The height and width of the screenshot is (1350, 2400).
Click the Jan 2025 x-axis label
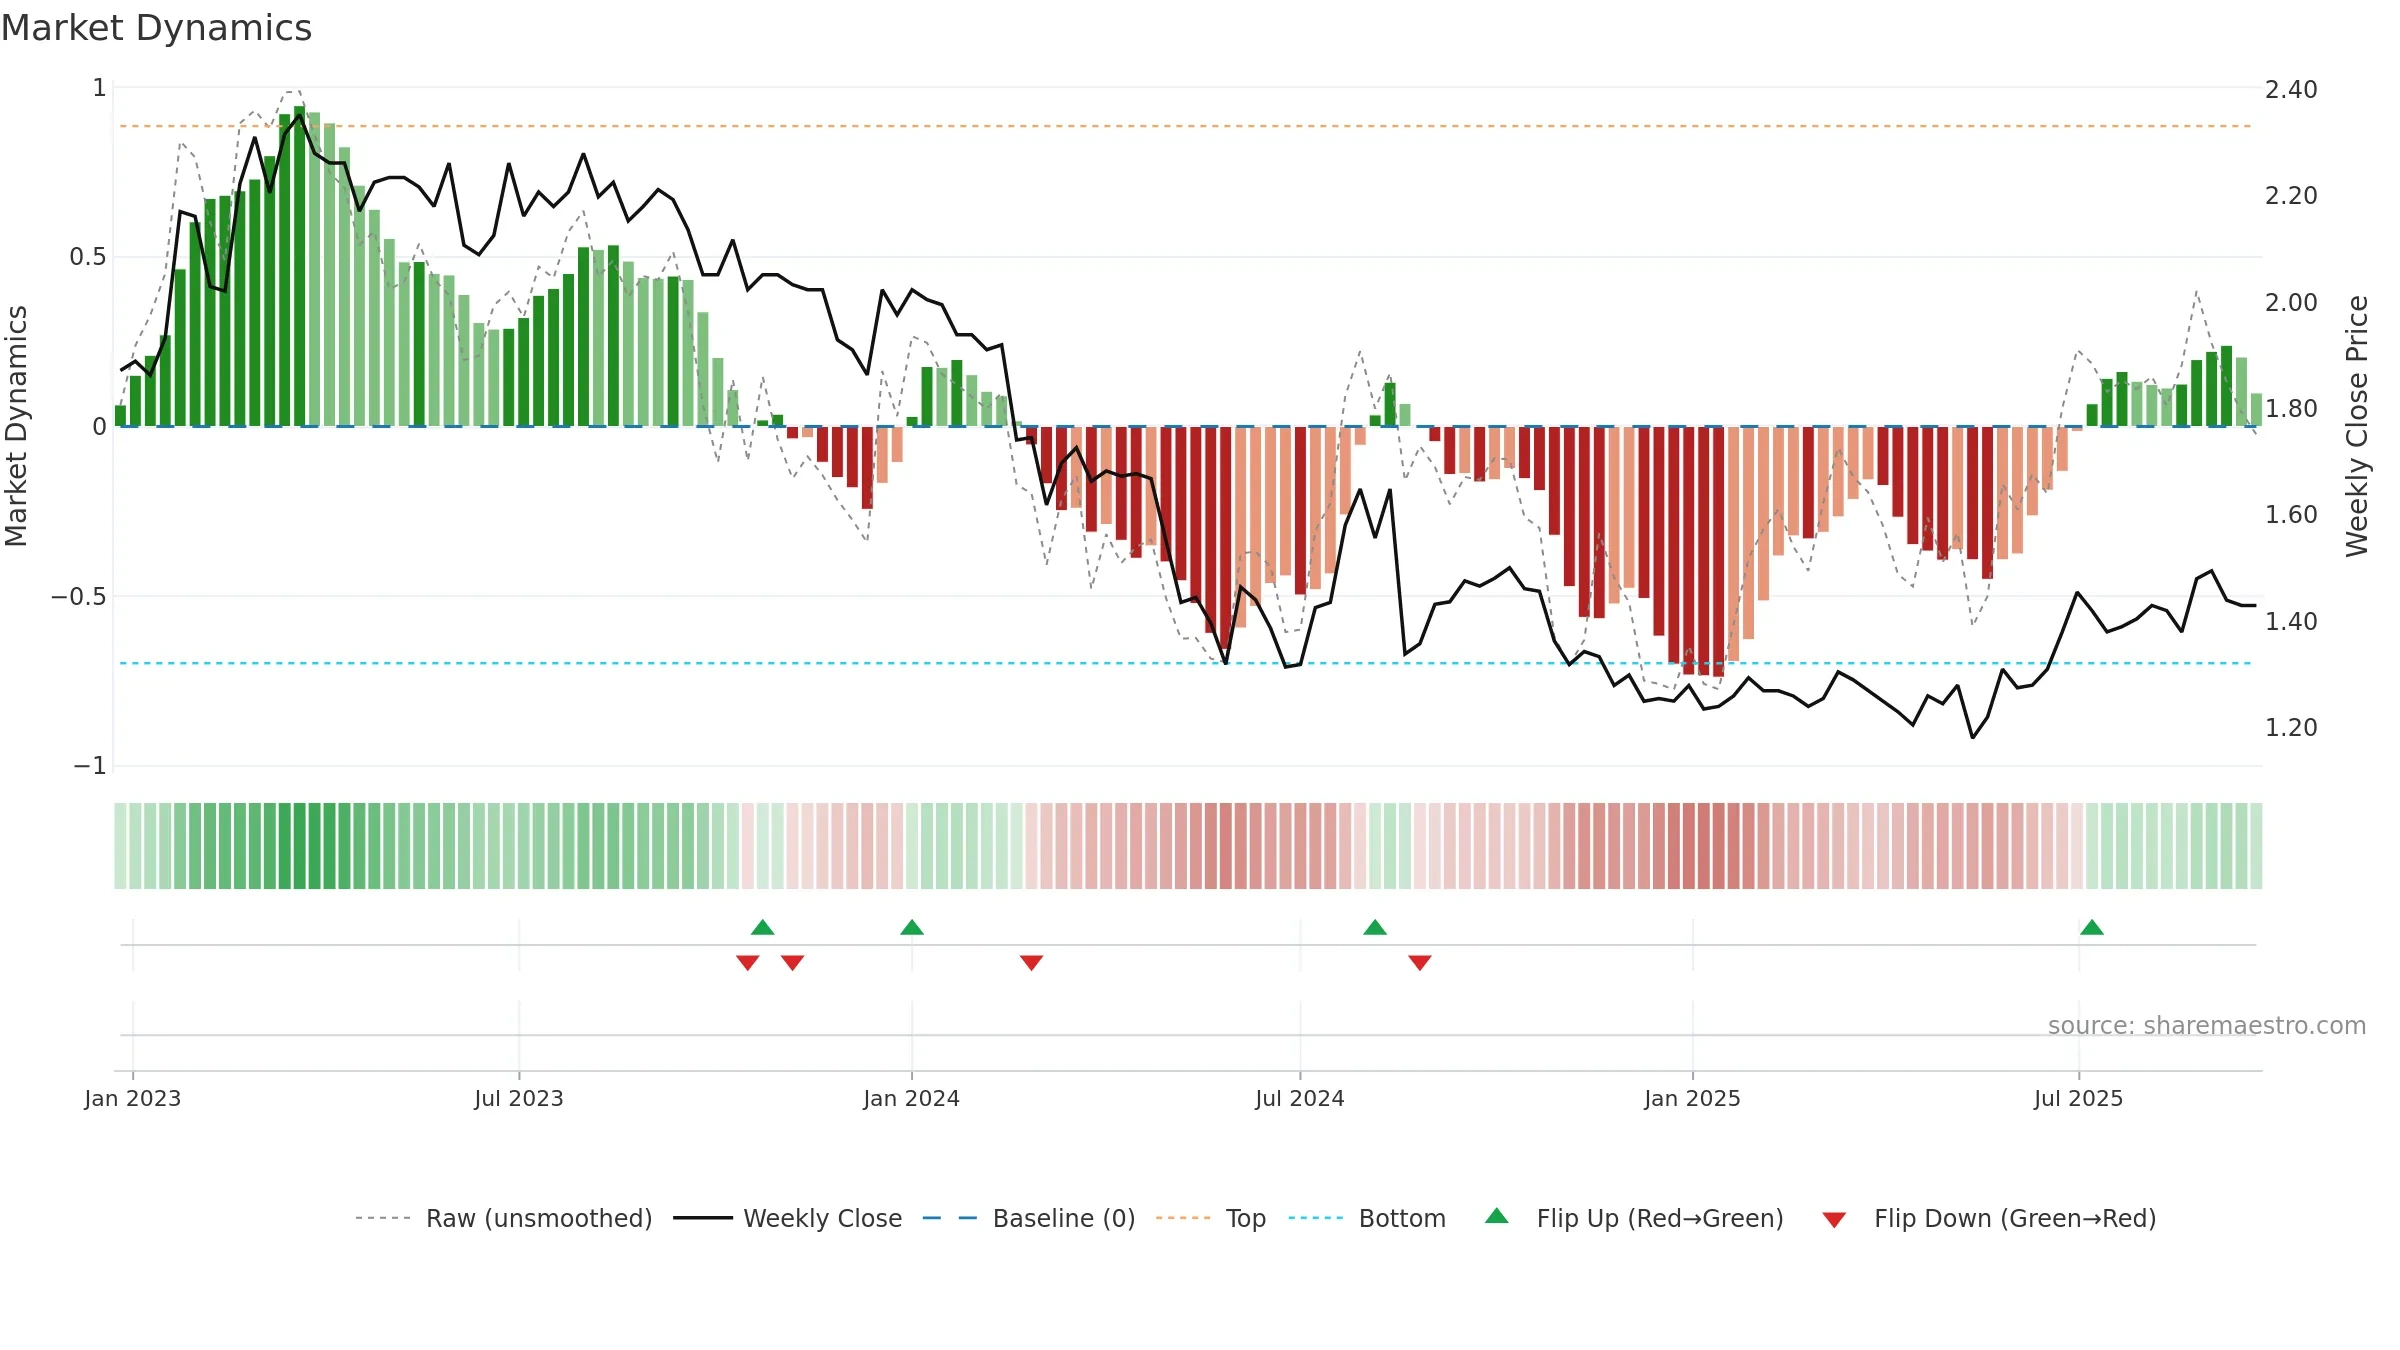click(x=1693, y=1098)
